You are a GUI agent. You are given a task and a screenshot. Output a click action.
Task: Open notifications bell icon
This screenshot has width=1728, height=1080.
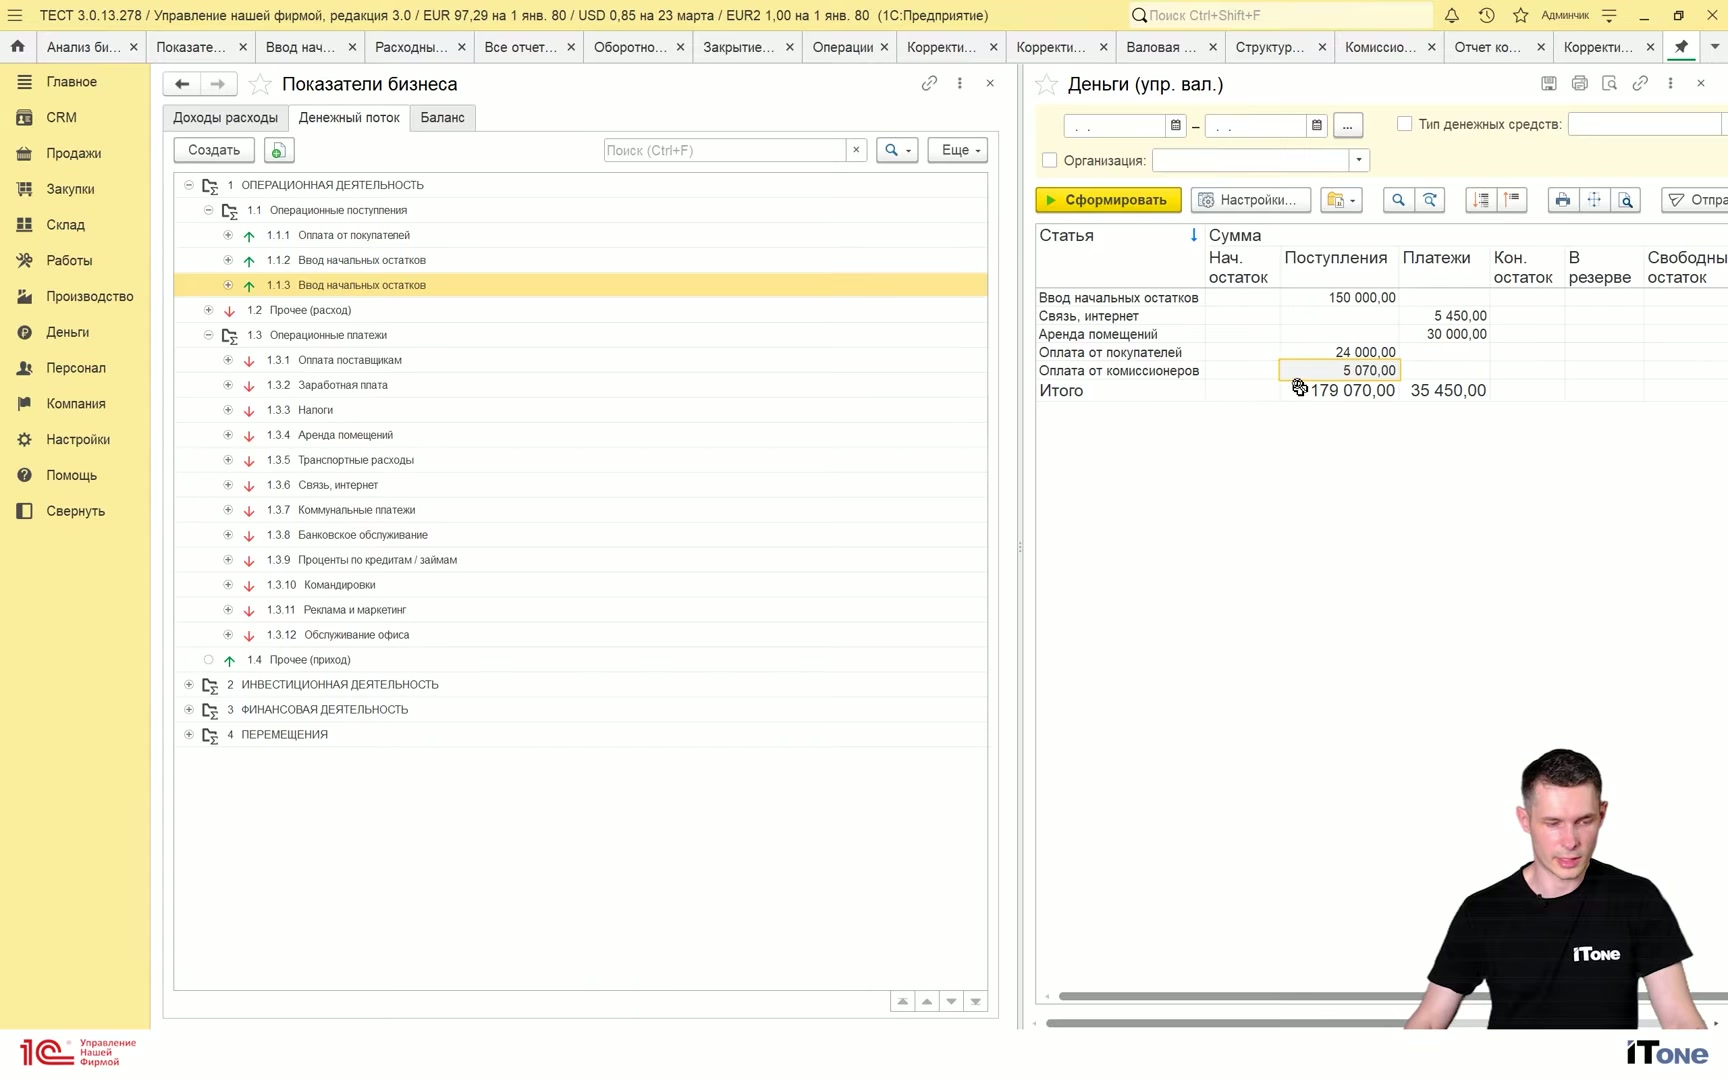coord(1451,15)
